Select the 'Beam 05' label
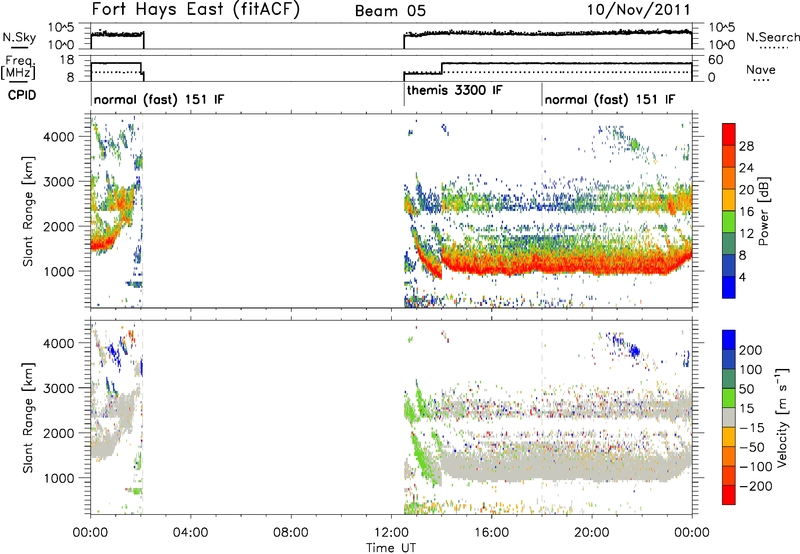The width and height of the screenshot is (800, 554). [x=390, y=11]
